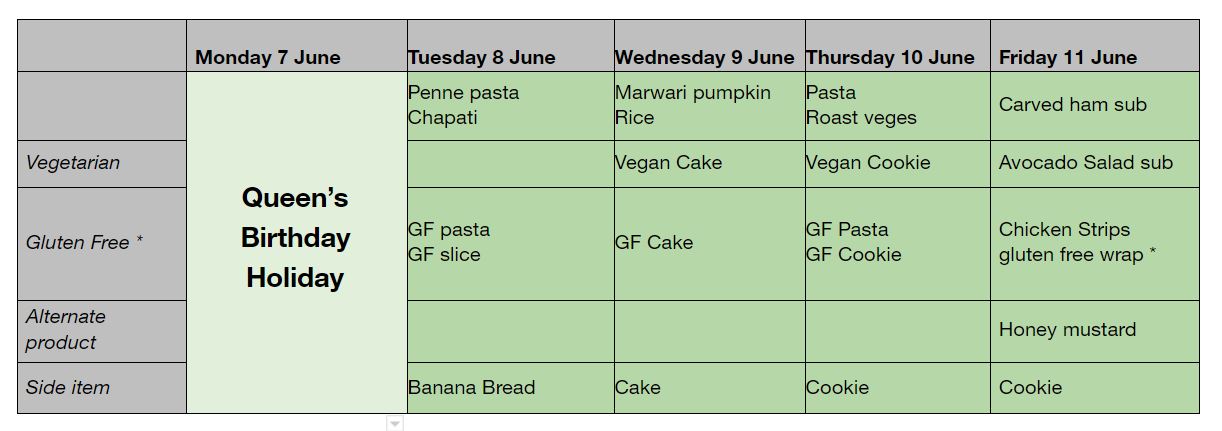Image resolution: width=1222 pixels, height=431 pixels.
Task: Click the Penne pasta Chapati cell
Action: pos(511,106)
